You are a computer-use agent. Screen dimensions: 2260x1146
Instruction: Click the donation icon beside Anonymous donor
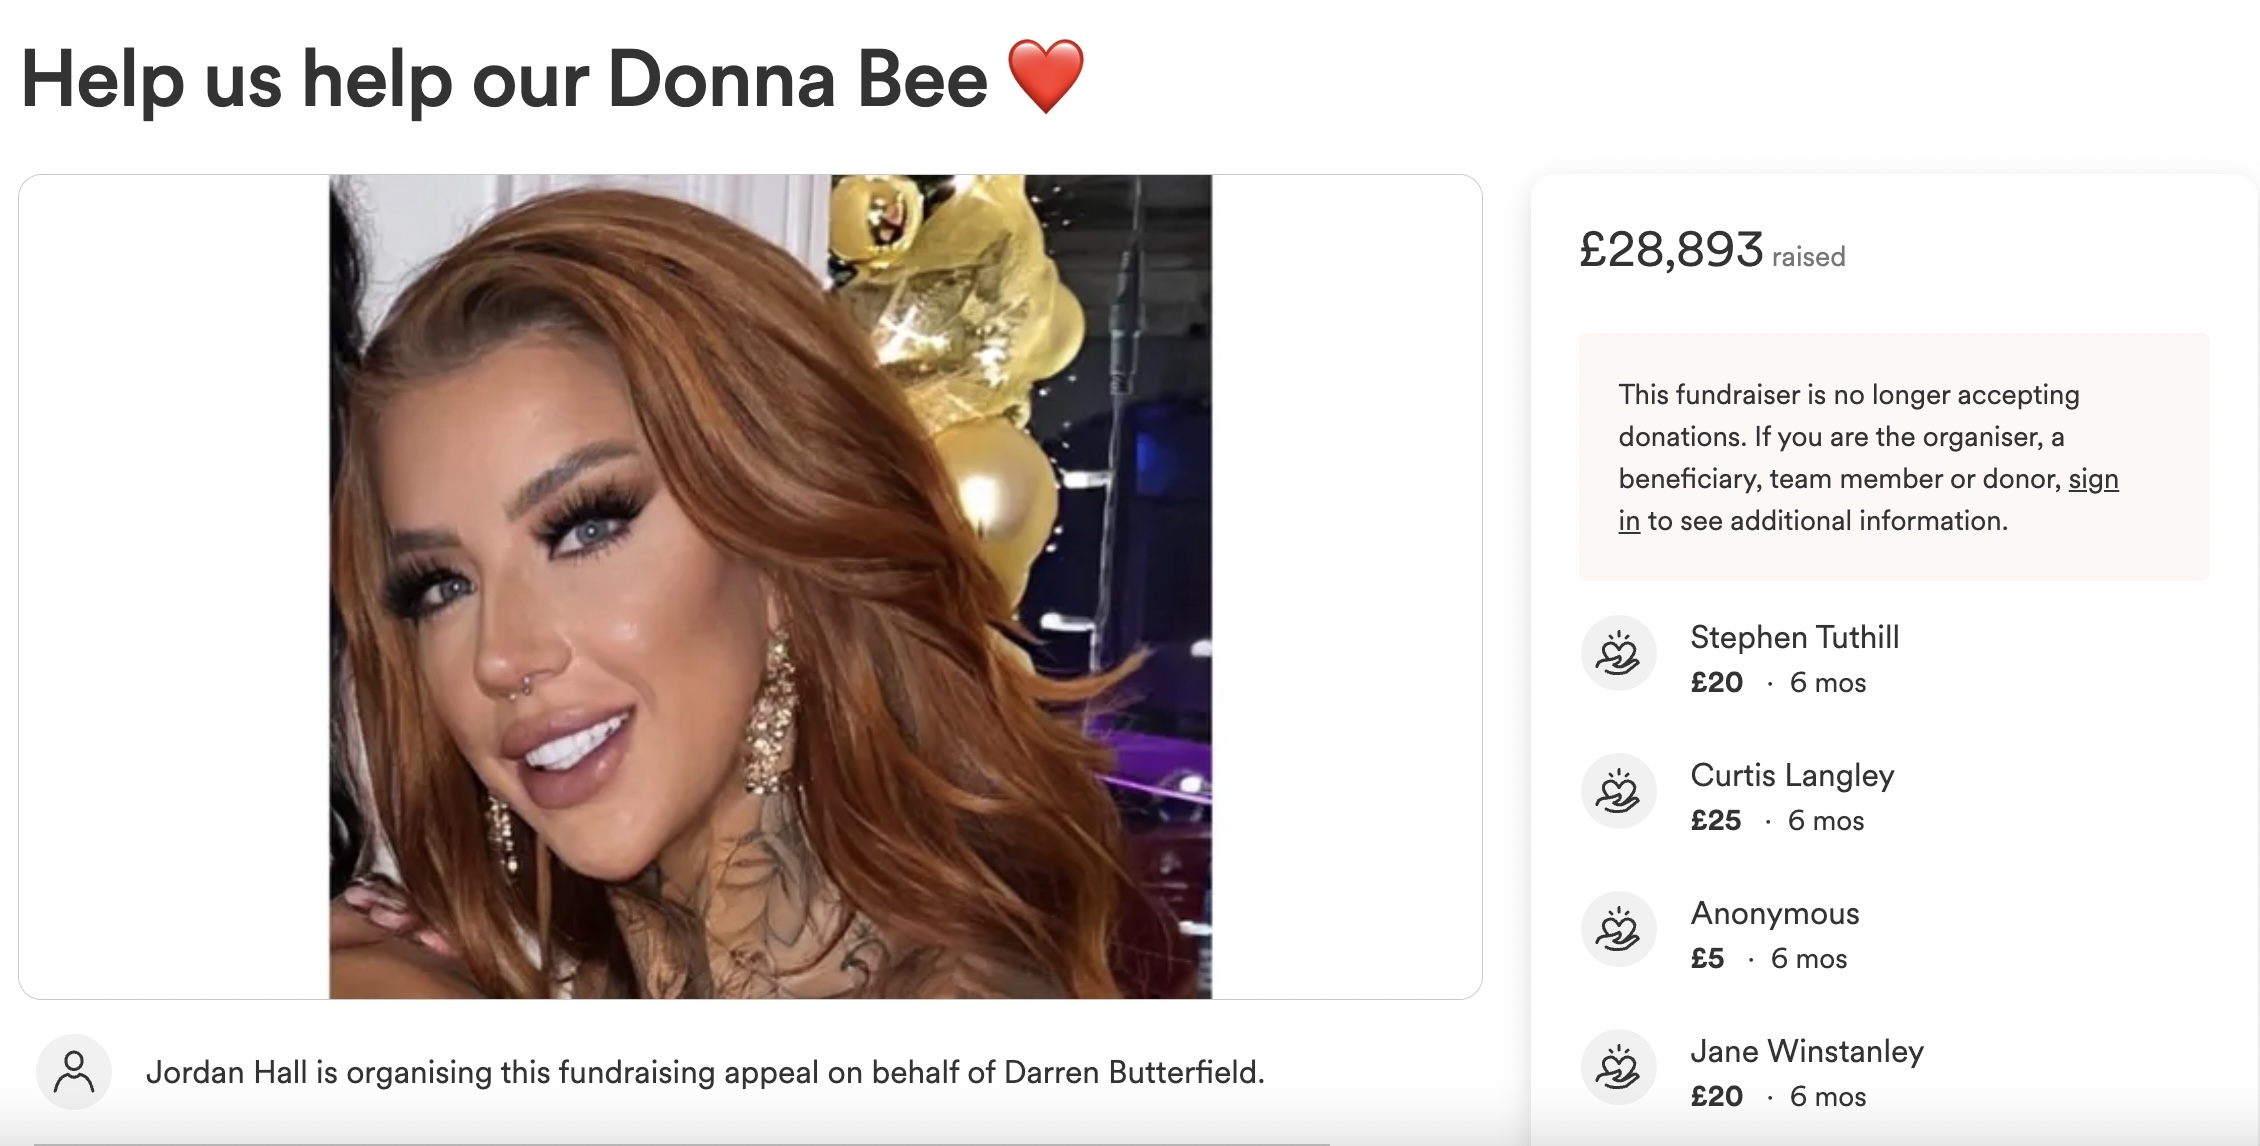[1618, 929]
